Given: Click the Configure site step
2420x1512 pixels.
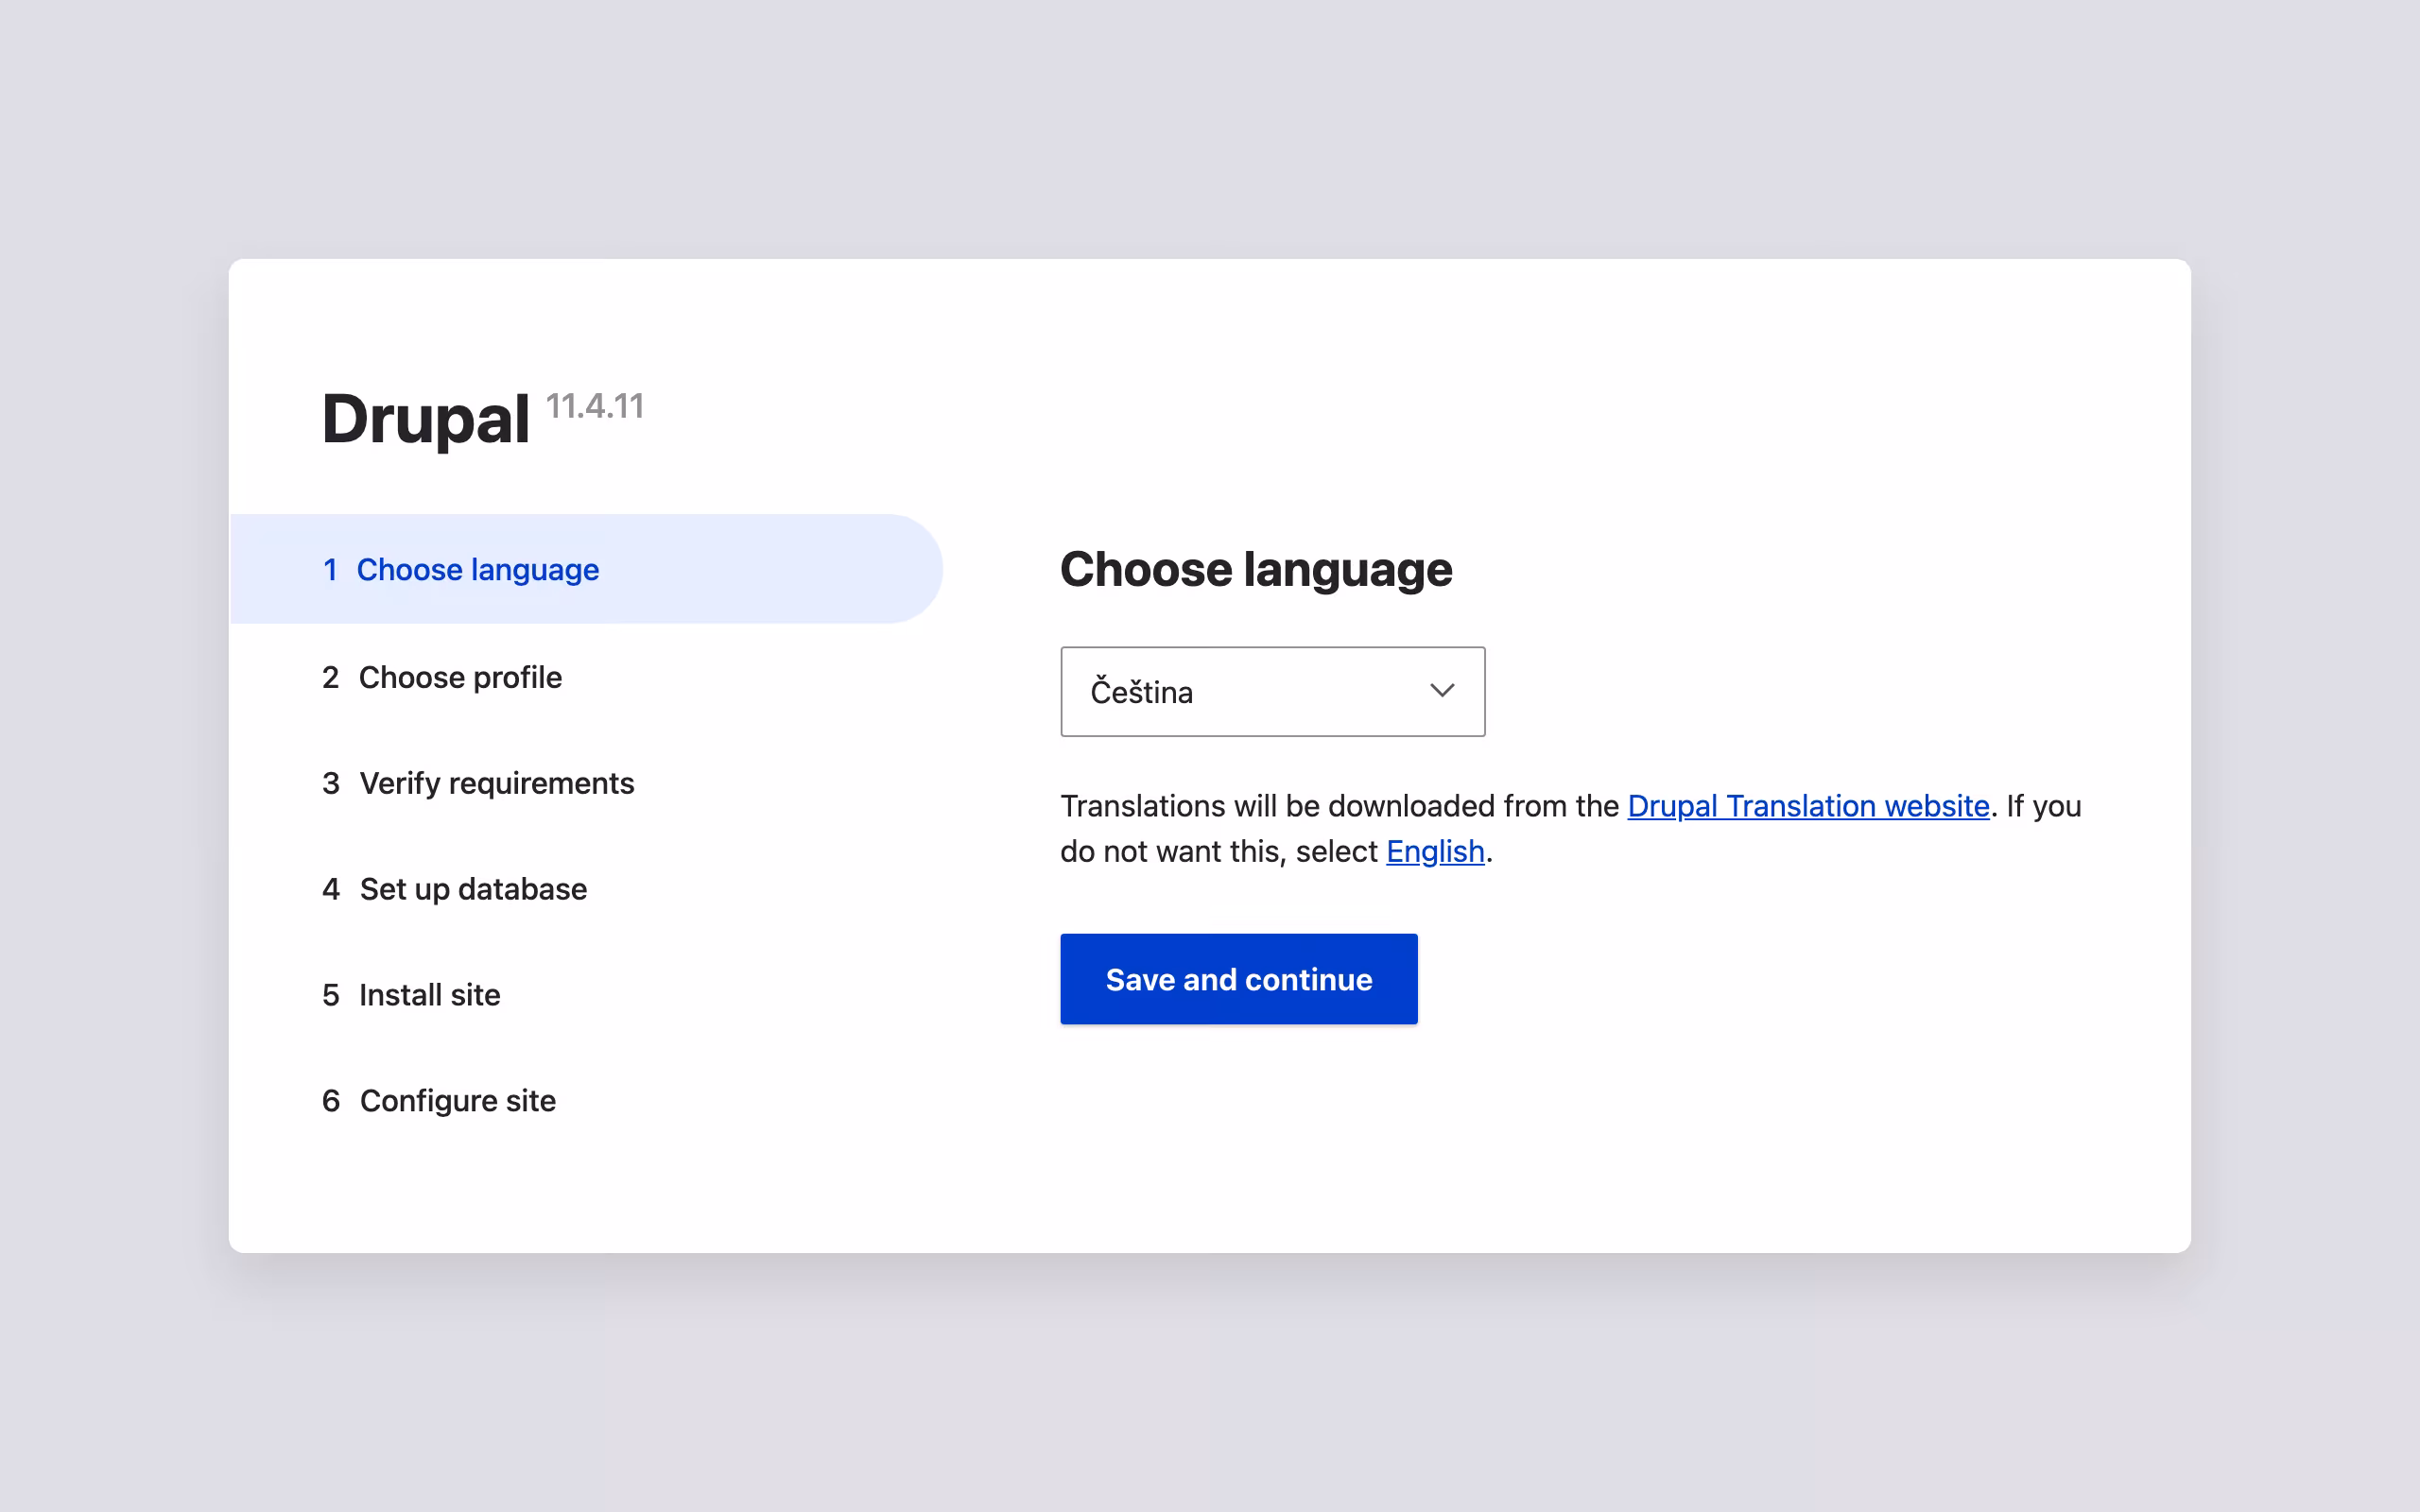Looking at the screenshot, I should (x=439, y=1101).
